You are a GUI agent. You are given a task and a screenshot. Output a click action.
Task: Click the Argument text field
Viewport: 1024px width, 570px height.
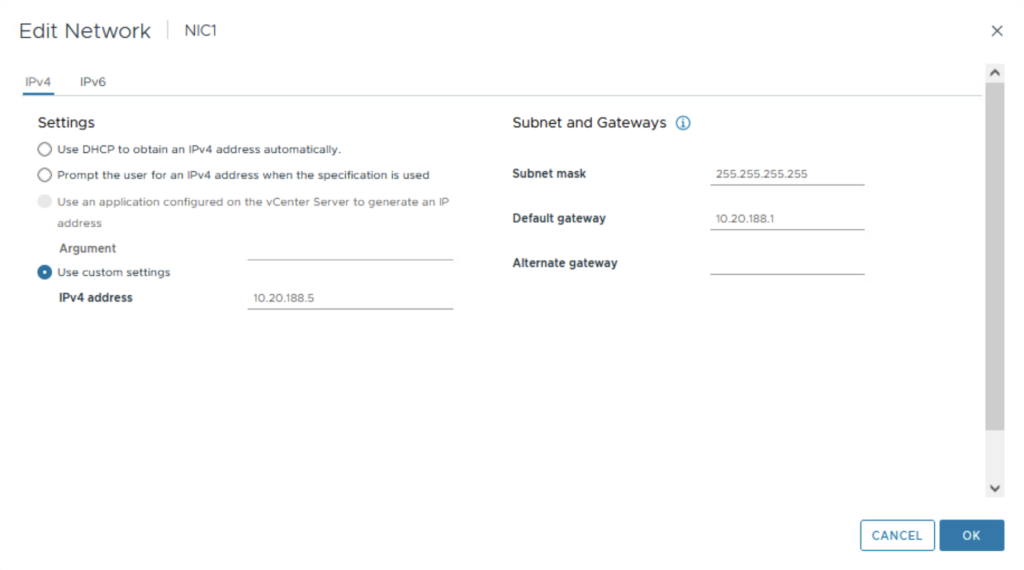pos(350,248)
